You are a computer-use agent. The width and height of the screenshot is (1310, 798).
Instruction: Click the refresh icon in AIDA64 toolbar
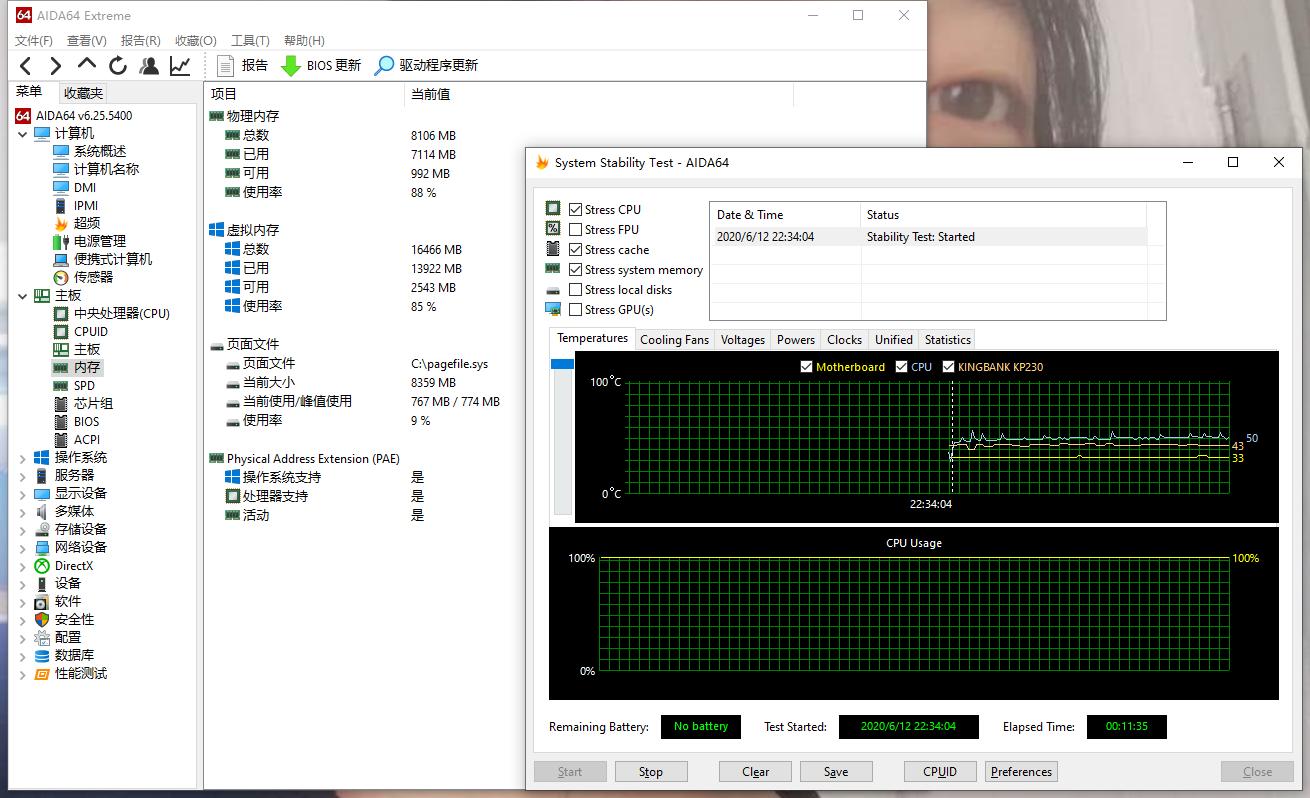click(118, 66)
